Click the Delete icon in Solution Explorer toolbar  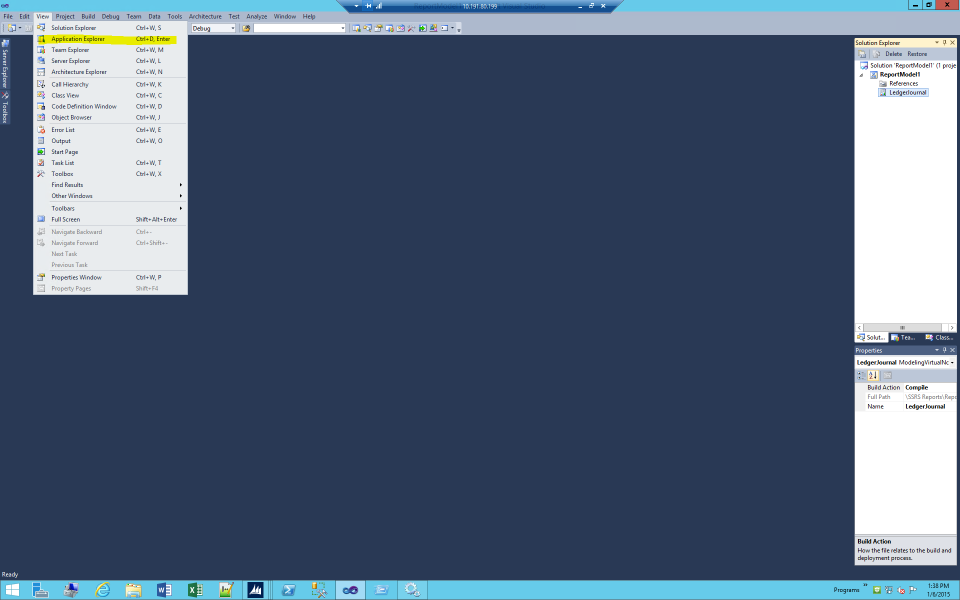pos(893,54)
